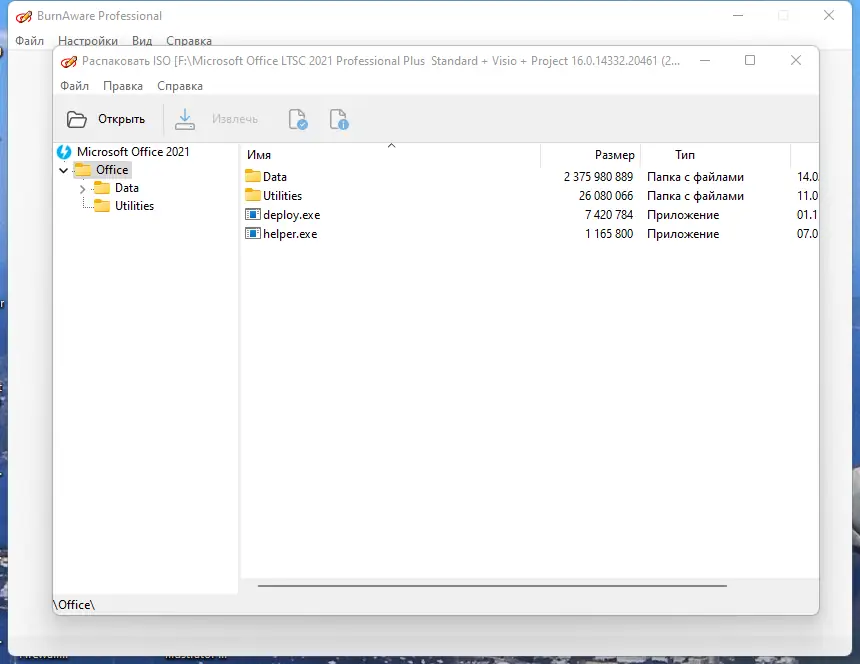
Task: Click the Utilities folder icon in tree
Action: pos(102,206)
